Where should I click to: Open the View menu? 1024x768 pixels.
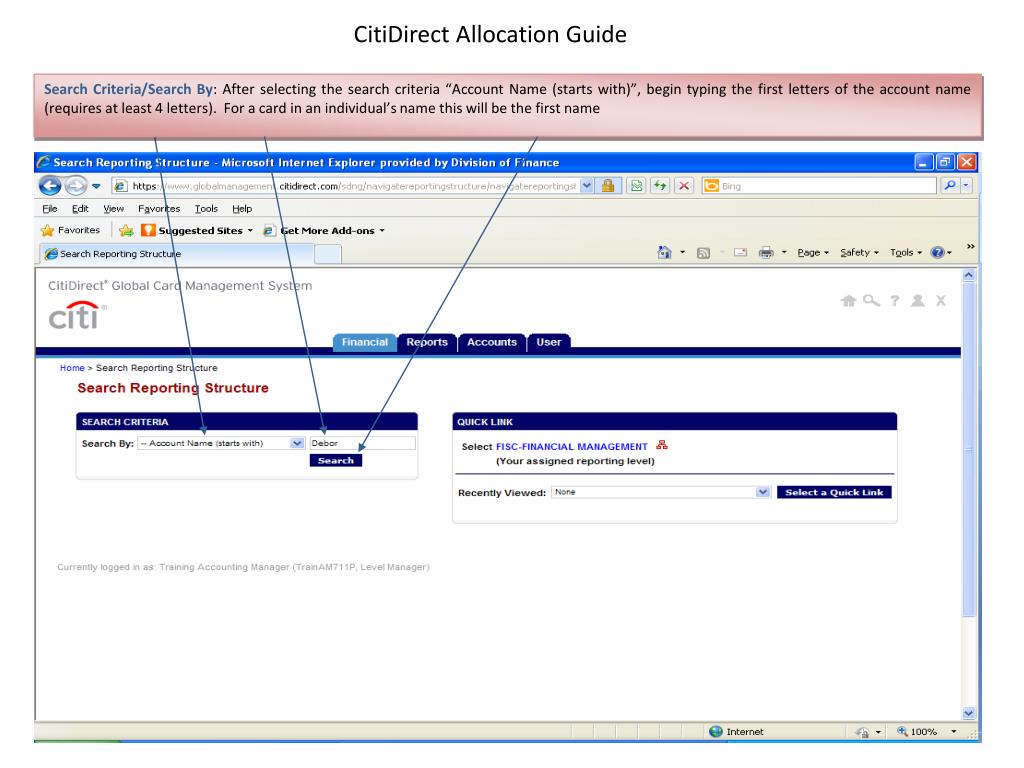click(x=113, y=209)
